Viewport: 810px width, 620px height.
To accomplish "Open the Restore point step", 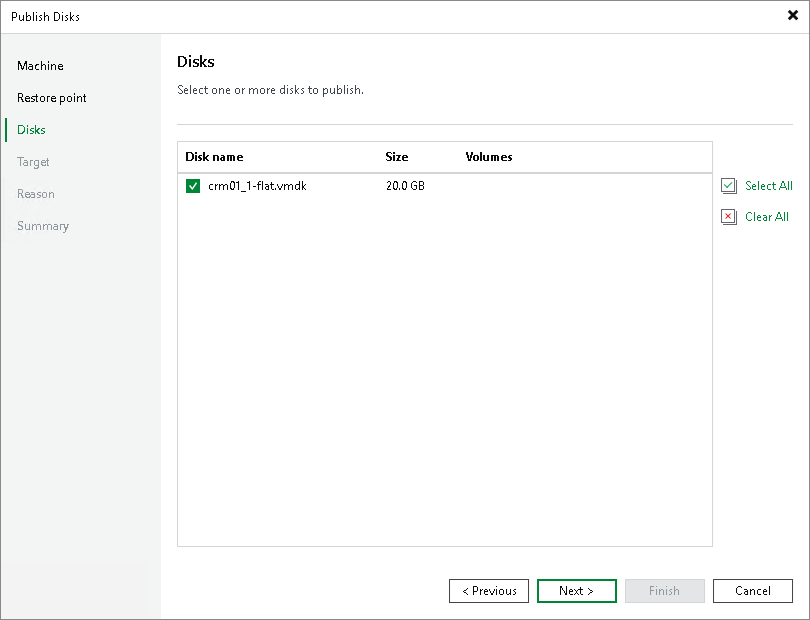I will coord(50,98).
